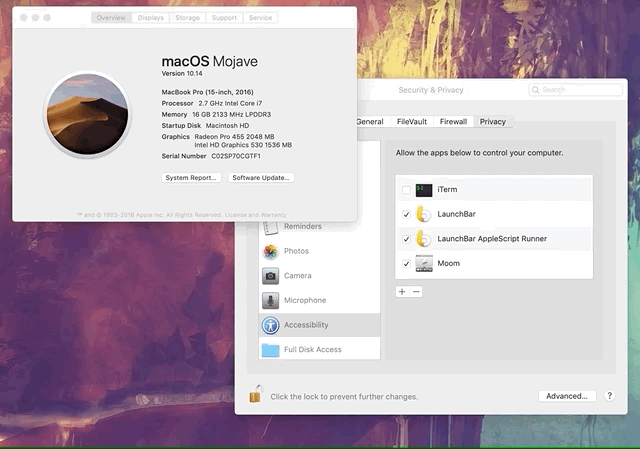Open System Report
The width and height of the screenshot is (640, 449).
click(x=191, y=178)
